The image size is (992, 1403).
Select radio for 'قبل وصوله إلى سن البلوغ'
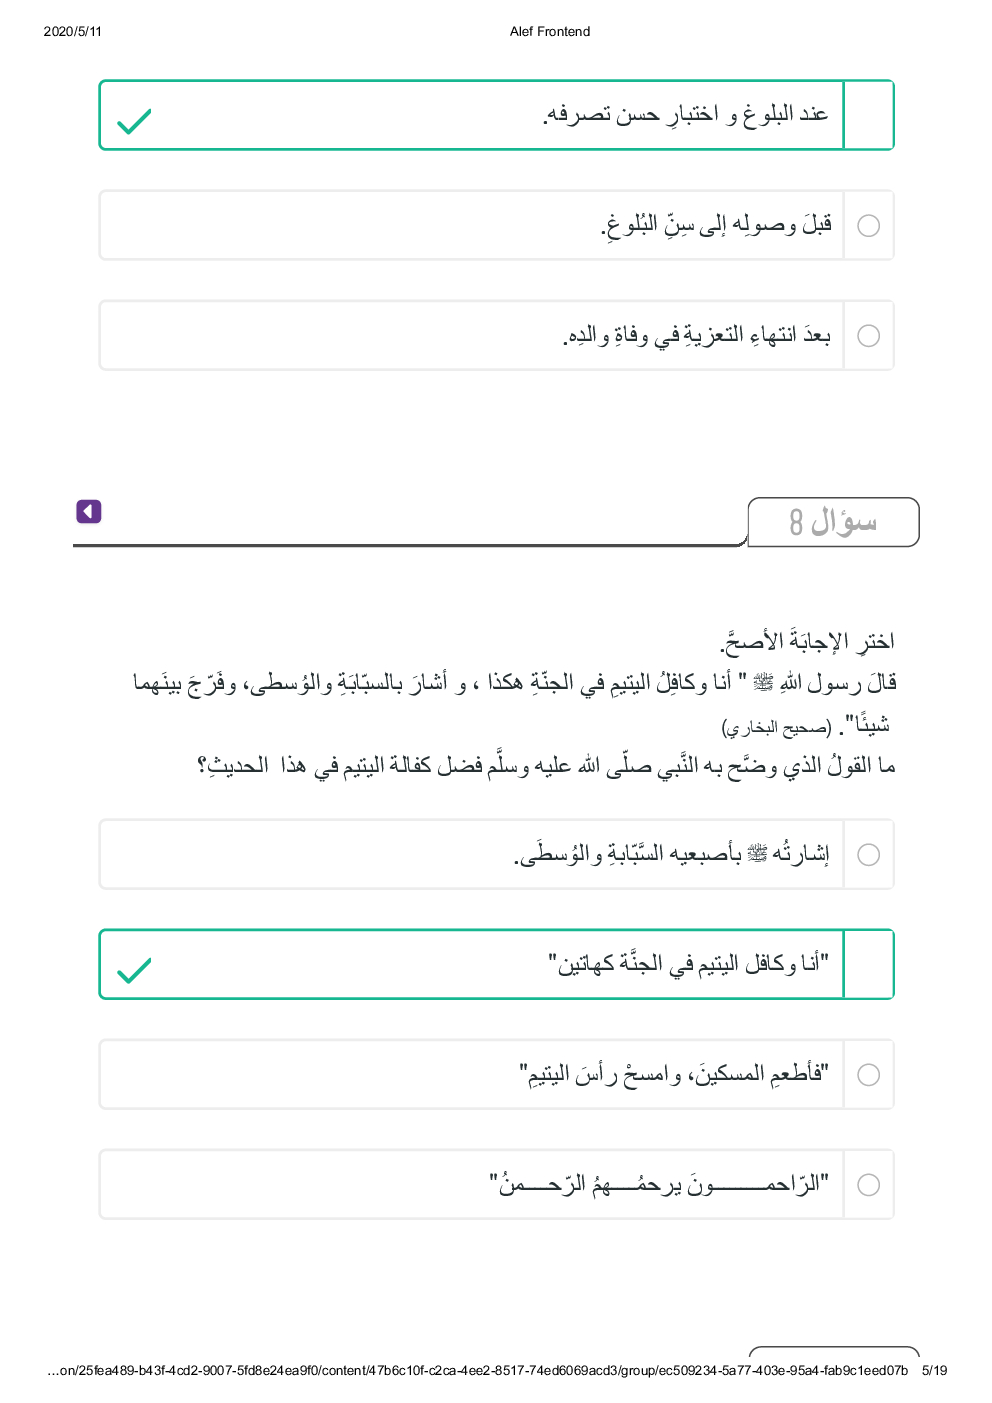tap(869, 226)
